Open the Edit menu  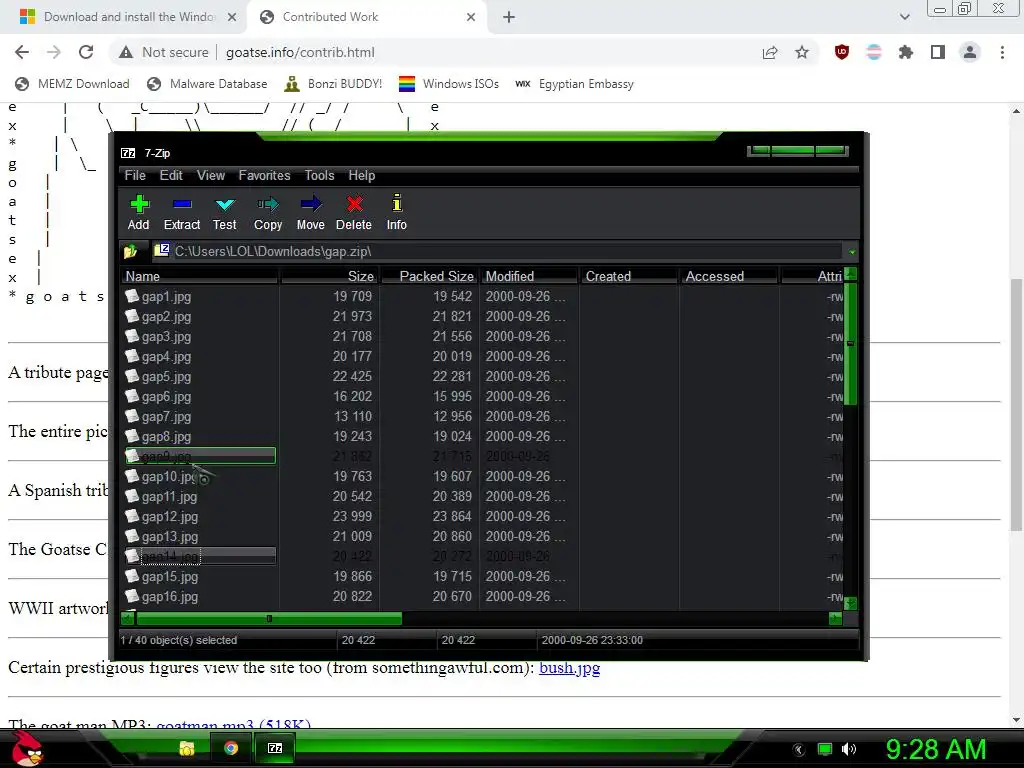tap(171, 176)
